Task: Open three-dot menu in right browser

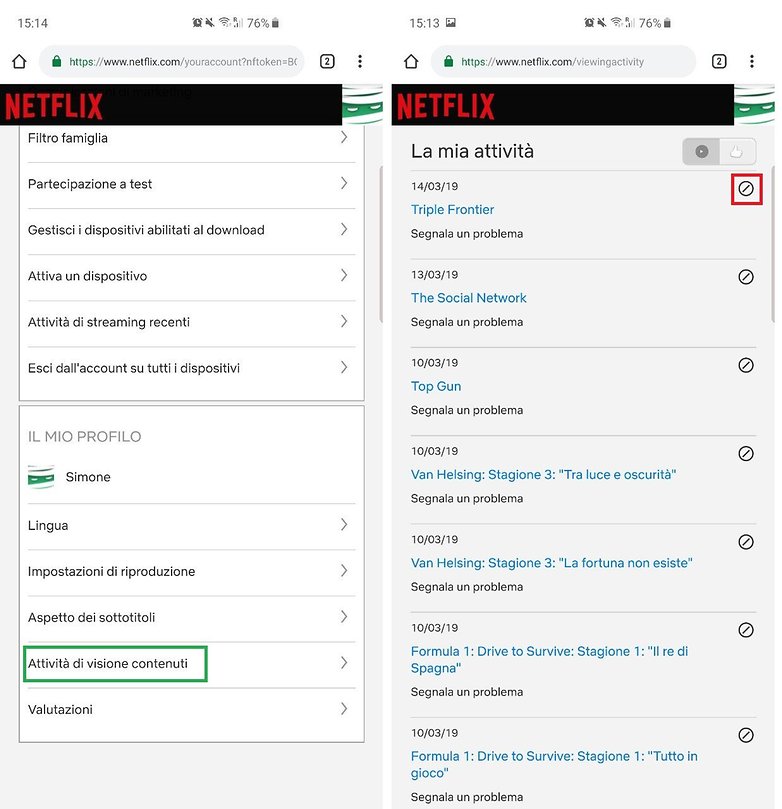Action: tap(752, 61)
